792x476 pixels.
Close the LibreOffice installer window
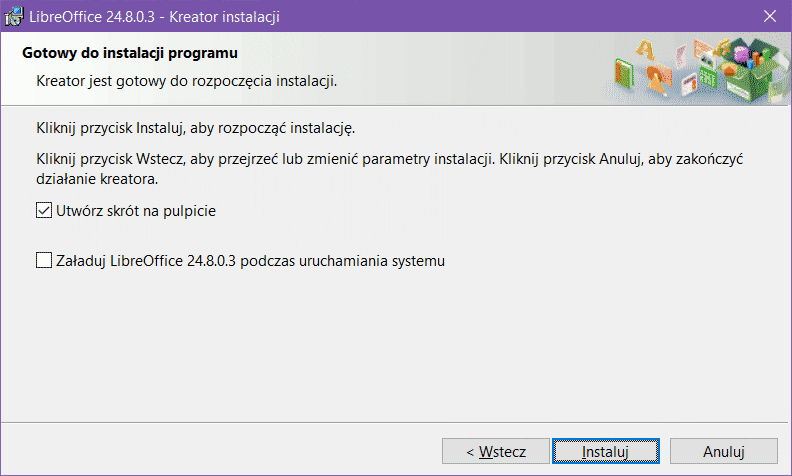769,16
